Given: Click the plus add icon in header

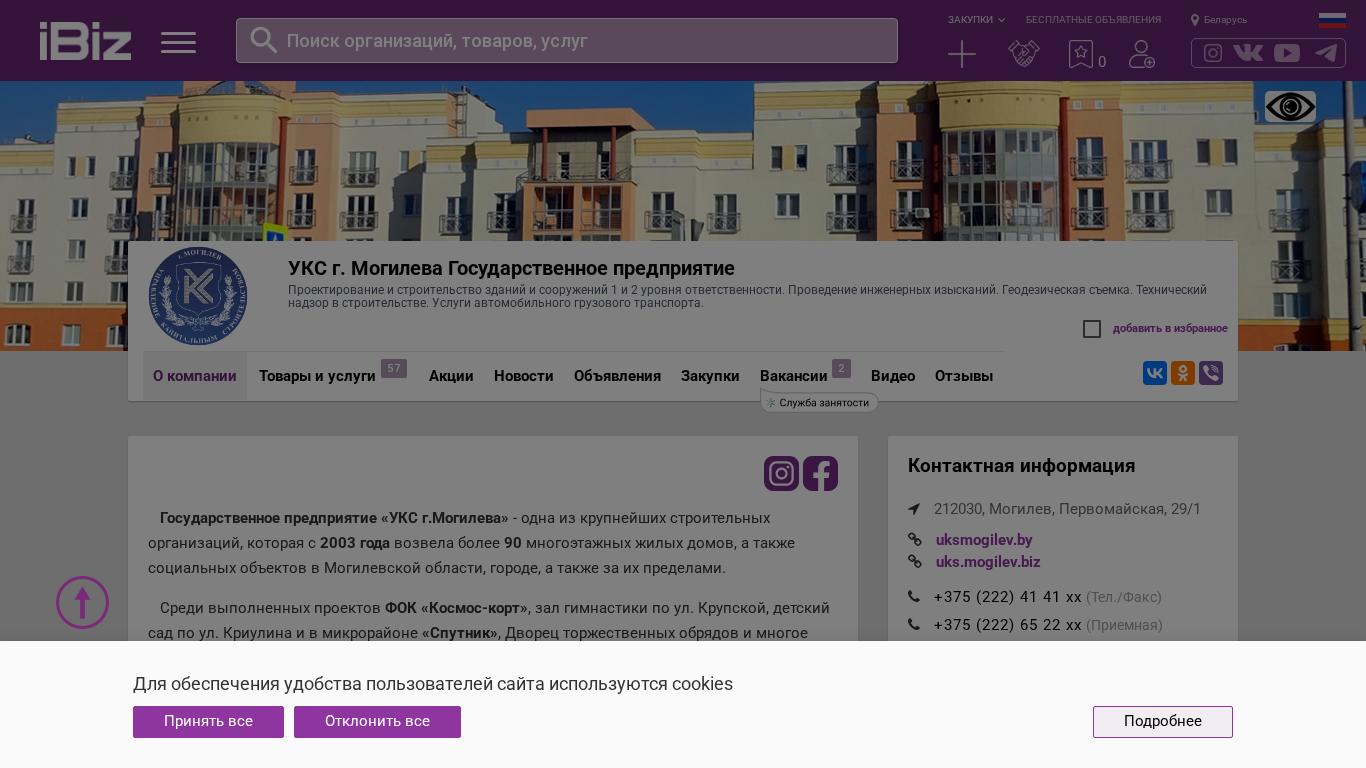Looking at the screenshot, I should tap(962, 54).
